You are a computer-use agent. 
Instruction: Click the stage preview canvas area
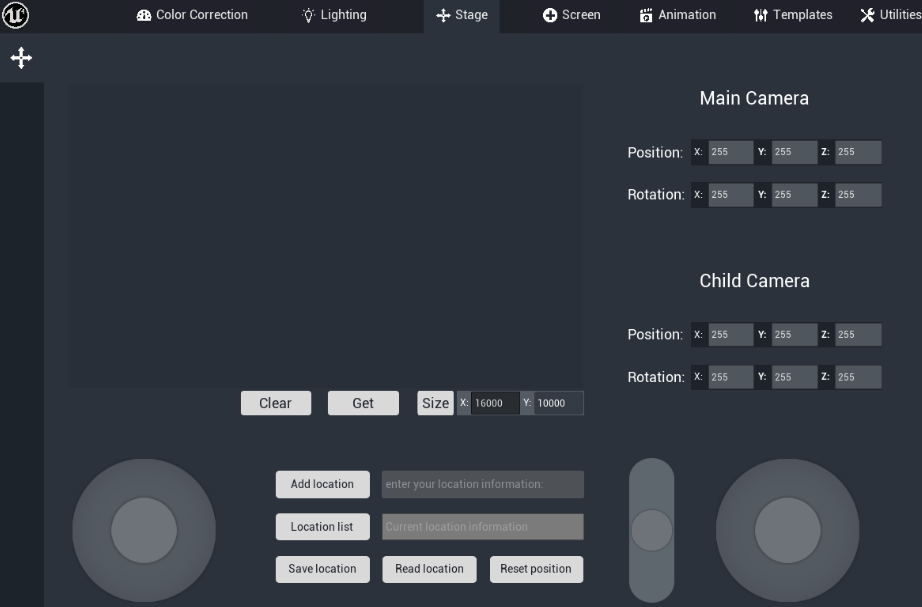click(326, 236)
